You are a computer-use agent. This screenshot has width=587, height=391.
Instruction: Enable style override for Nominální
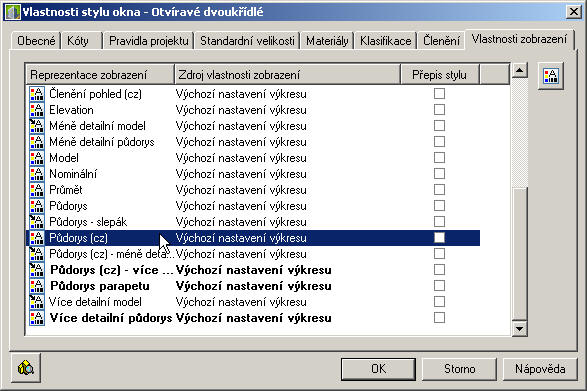pyautogui.click(x=439, y=174)
